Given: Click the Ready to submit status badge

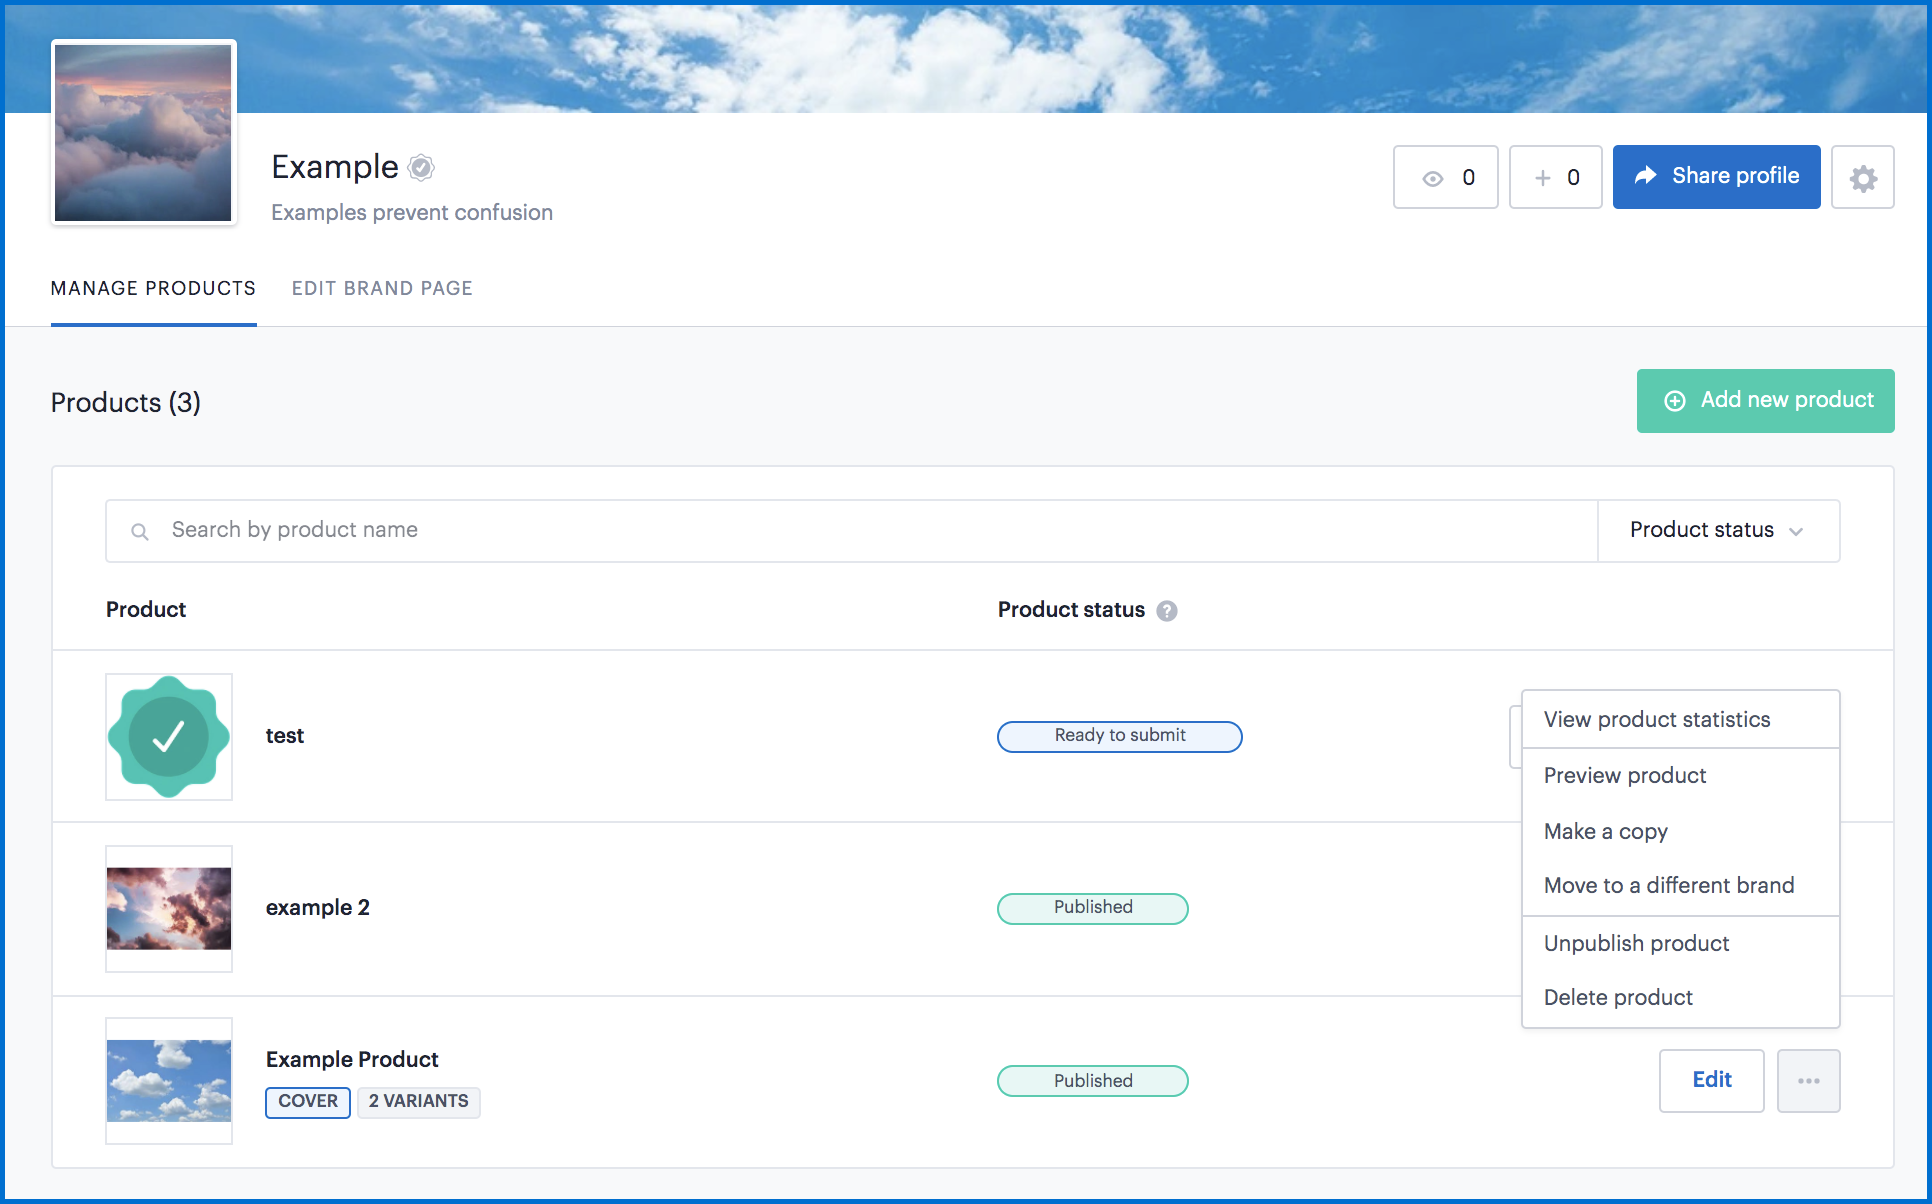Looking at the screenshot, I should (1120, 737).
